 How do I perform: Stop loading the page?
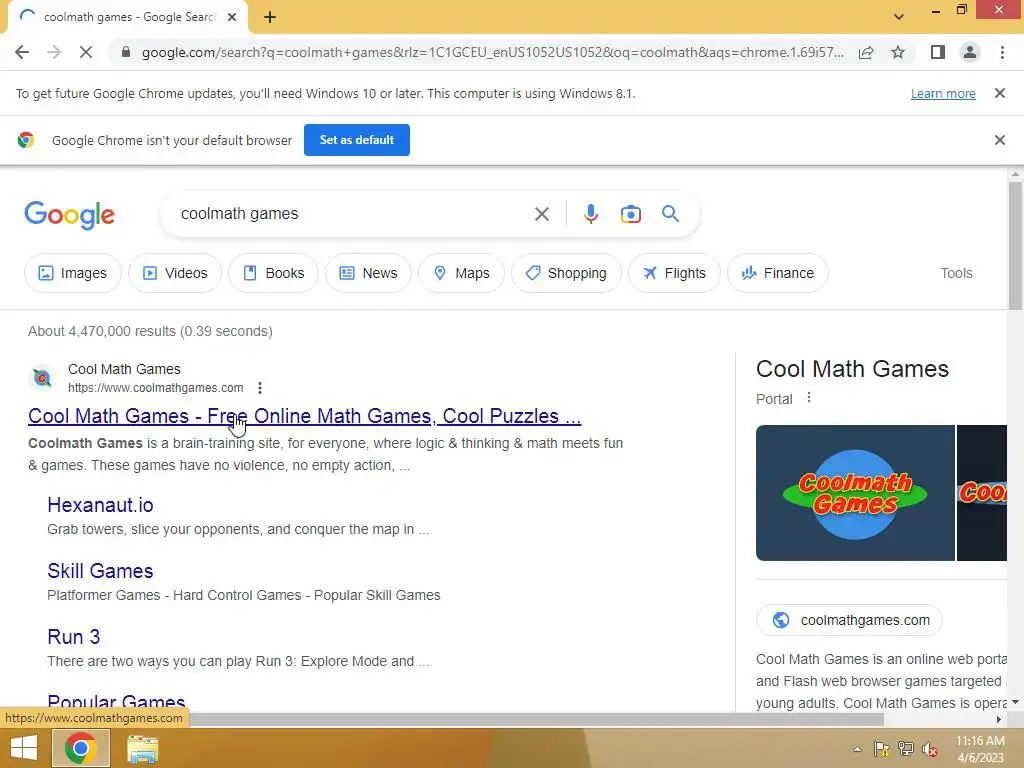click(x=86, y=52)
